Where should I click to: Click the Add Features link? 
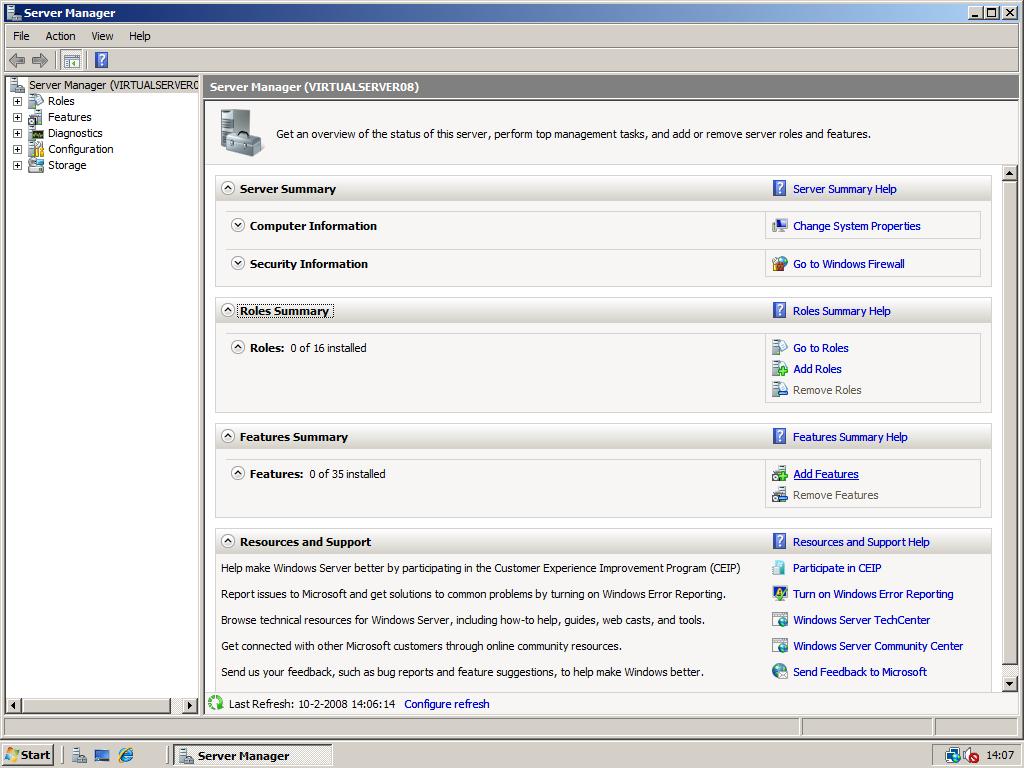tap(825, 474)
